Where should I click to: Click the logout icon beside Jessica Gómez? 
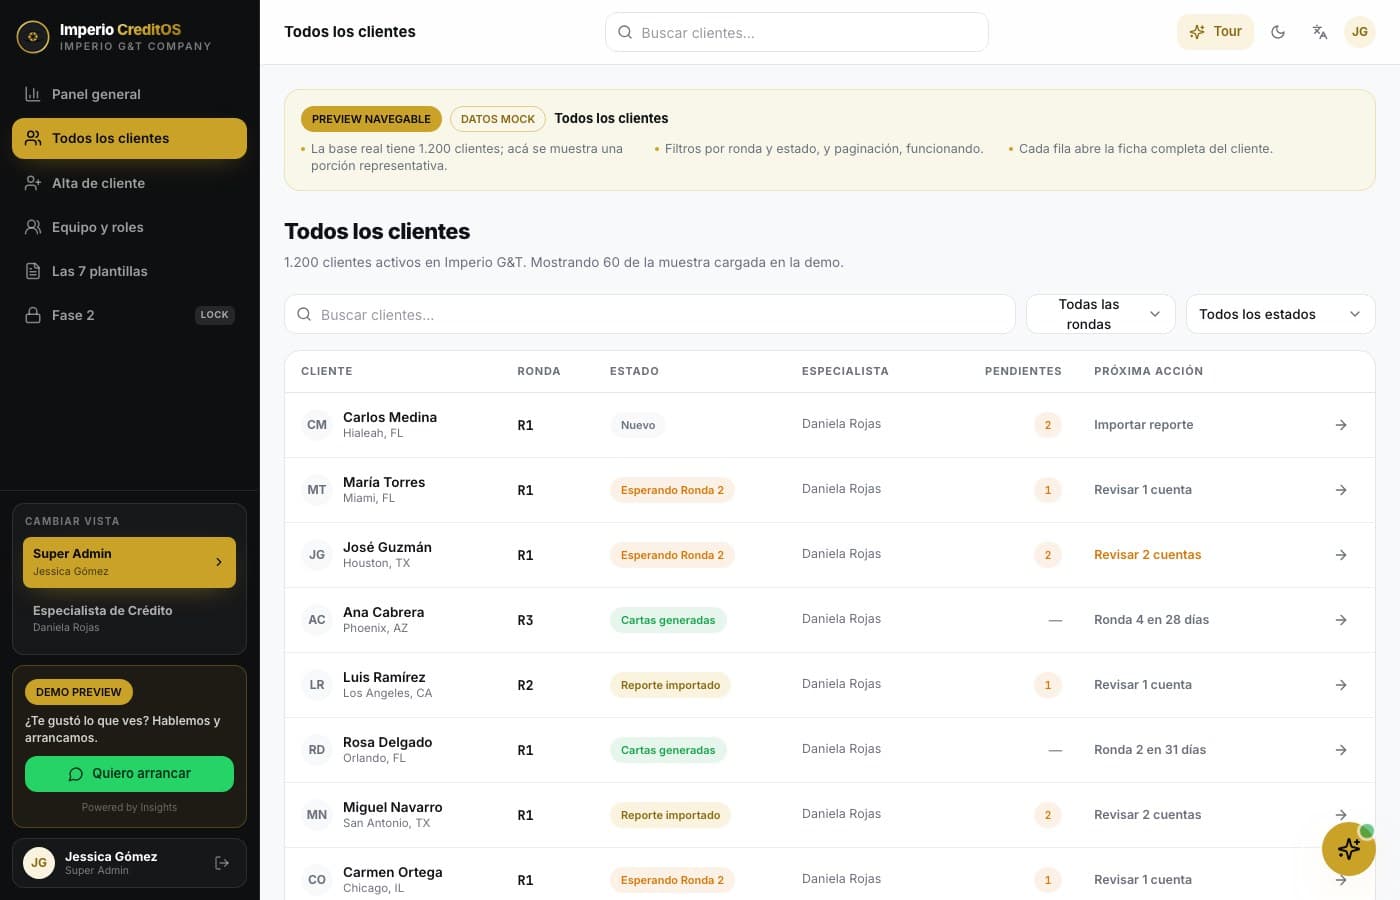222,863
